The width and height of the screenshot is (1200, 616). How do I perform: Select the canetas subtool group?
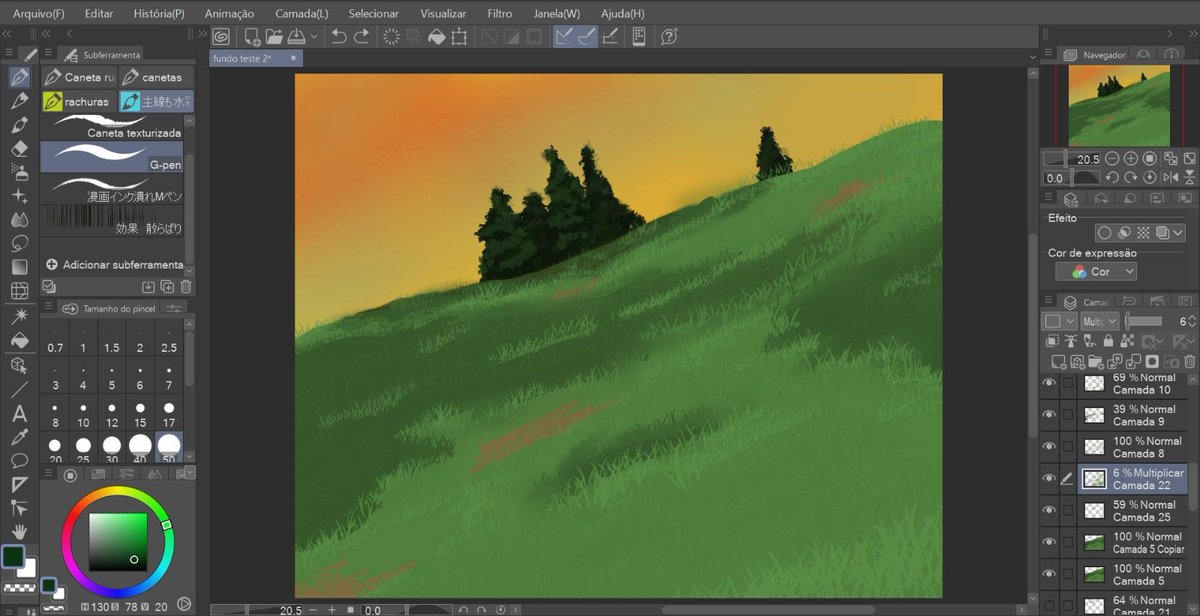pyautogui.click(x=156, y=77)
